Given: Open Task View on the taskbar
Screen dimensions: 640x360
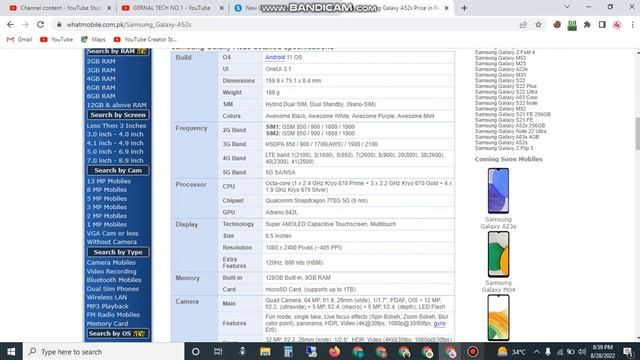Looking at the screenshot, I should (x=218, y=351).
